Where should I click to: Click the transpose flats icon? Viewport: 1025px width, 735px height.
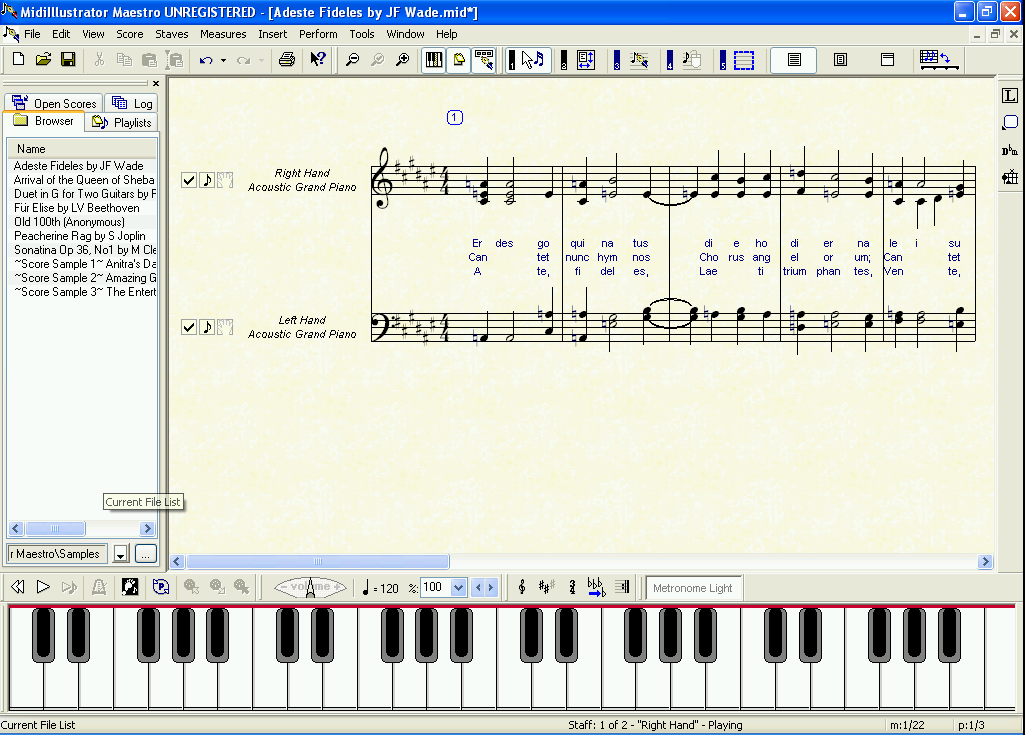point(596,587)
